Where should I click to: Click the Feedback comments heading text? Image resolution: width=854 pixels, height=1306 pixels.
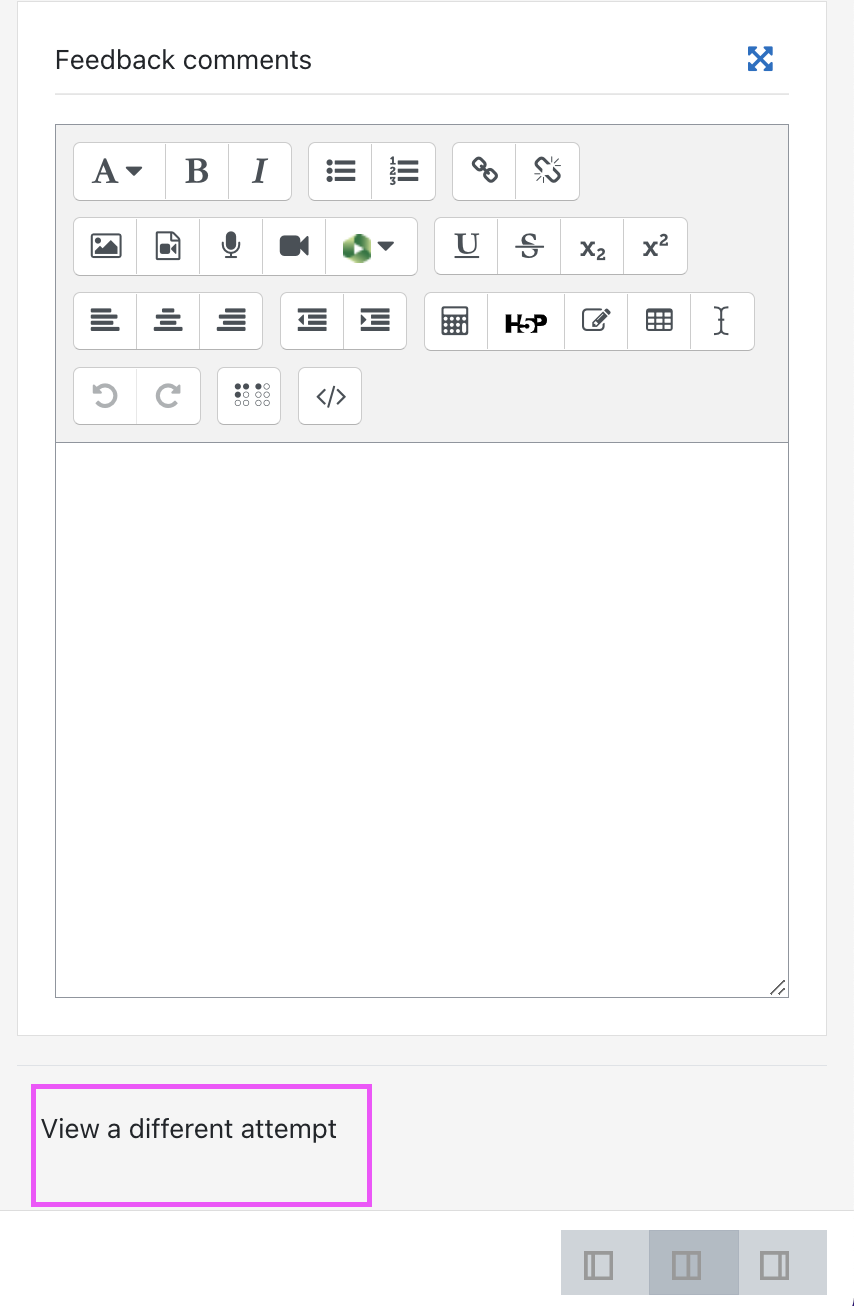point(183,60)
